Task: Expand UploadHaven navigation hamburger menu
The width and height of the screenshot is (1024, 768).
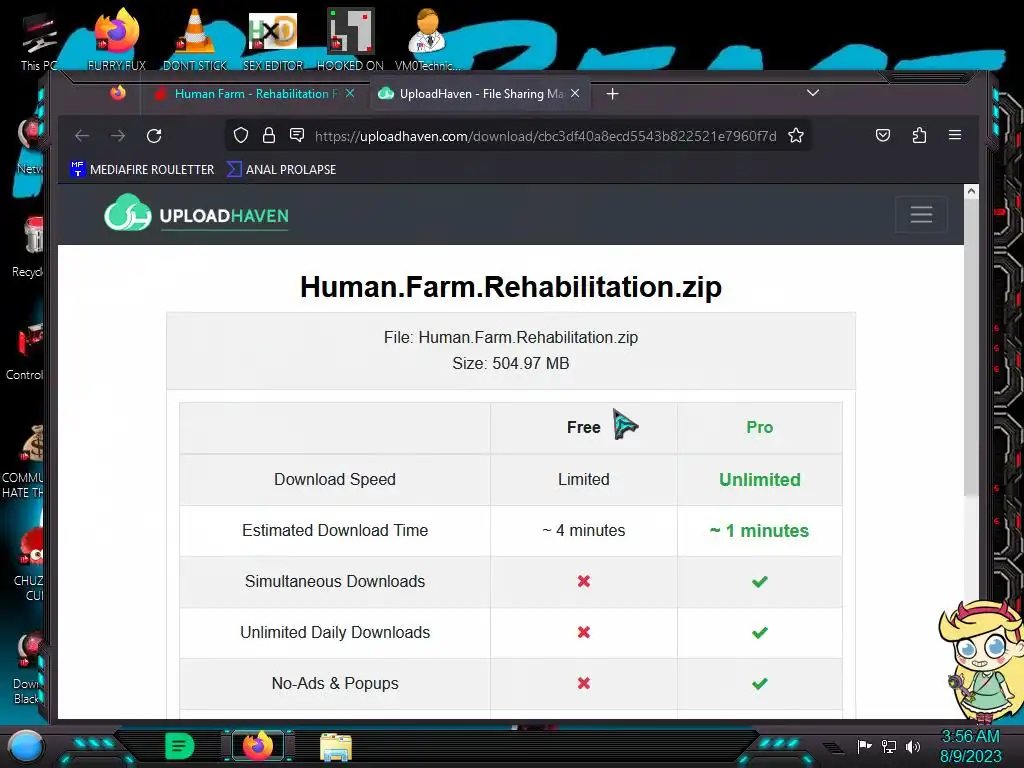Action: tap(921, 214)
